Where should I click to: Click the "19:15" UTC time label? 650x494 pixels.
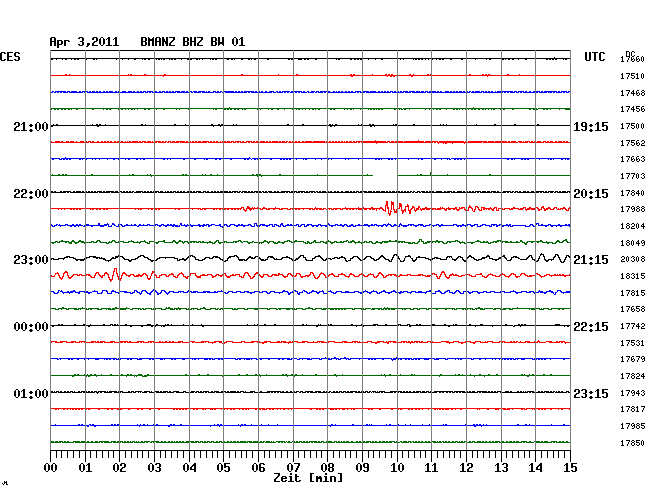(591, 127)
